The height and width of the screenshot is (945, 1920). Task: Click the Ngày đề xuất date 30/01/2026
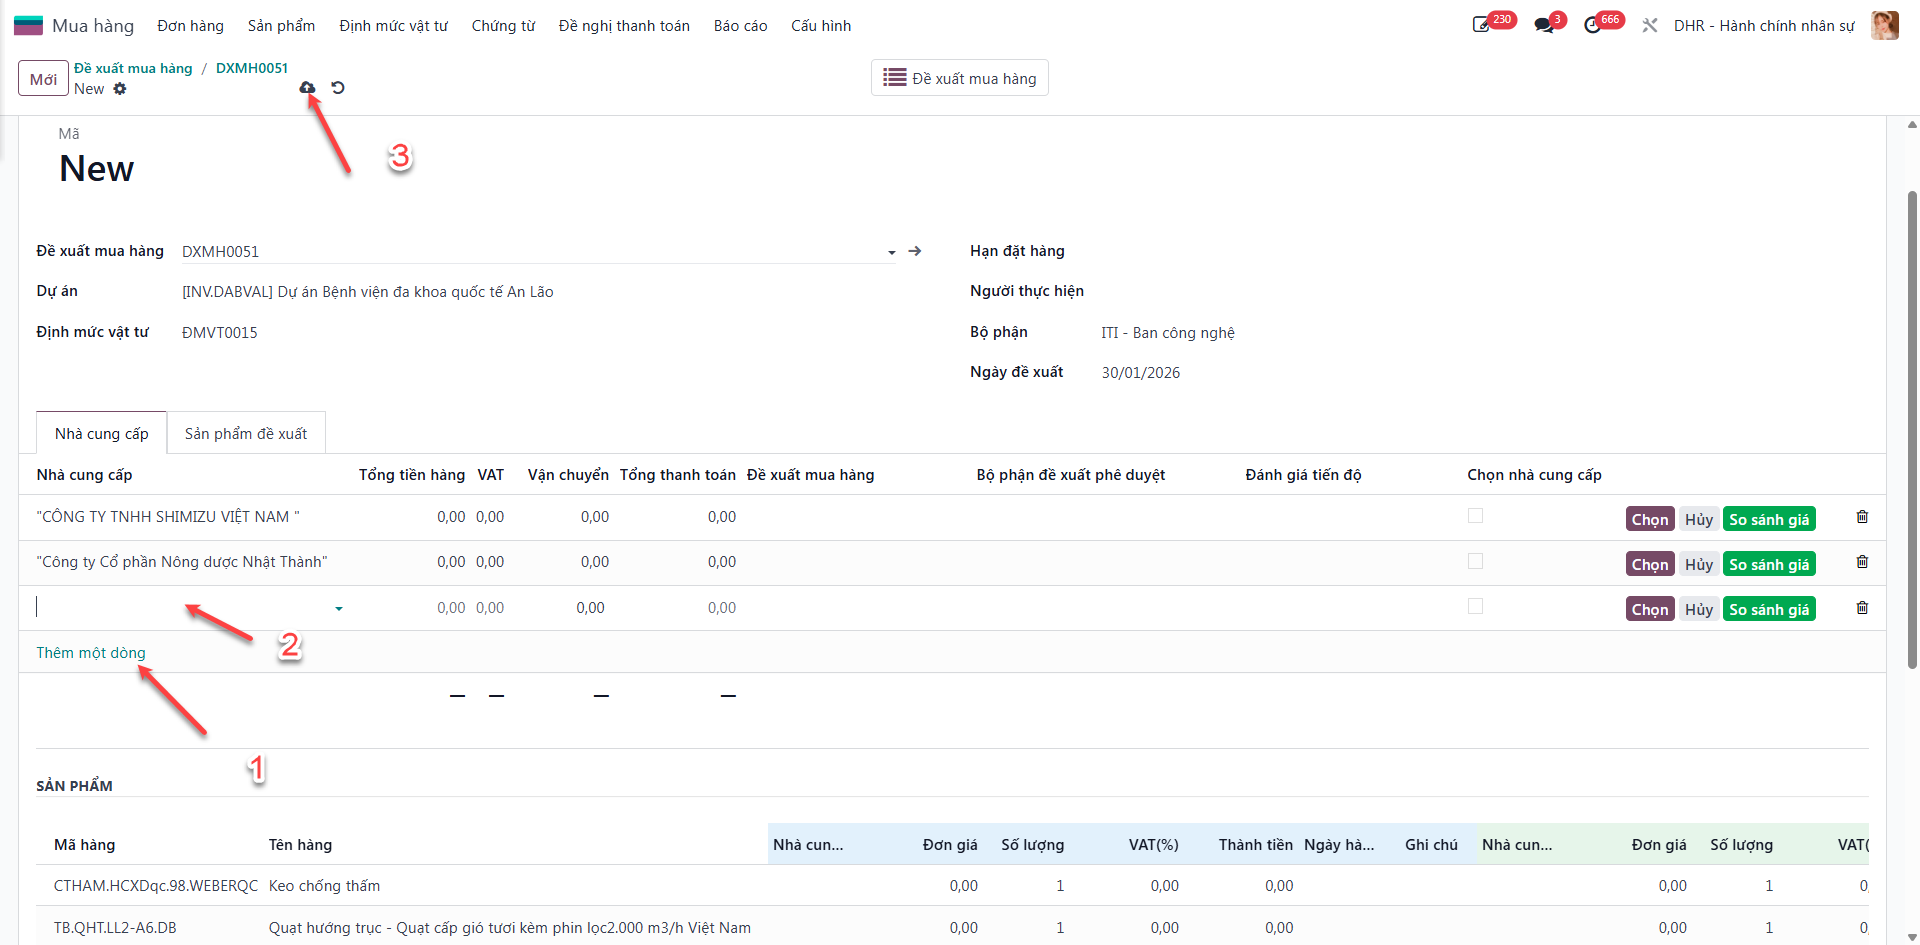[x=1141, y=373]
